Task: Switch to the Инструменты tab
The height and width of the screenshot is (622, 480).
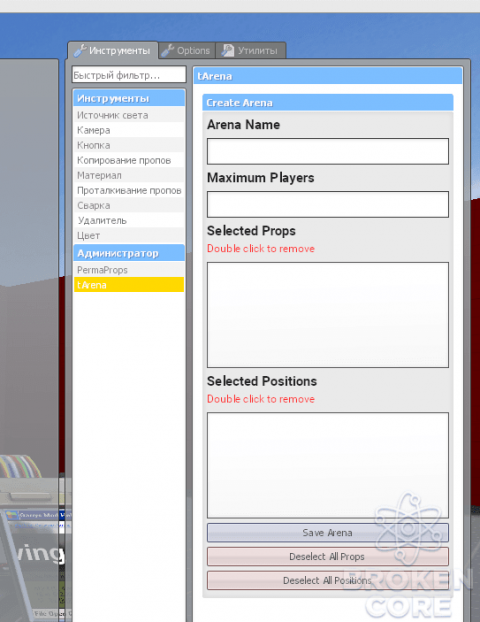Action: [113, 50]
